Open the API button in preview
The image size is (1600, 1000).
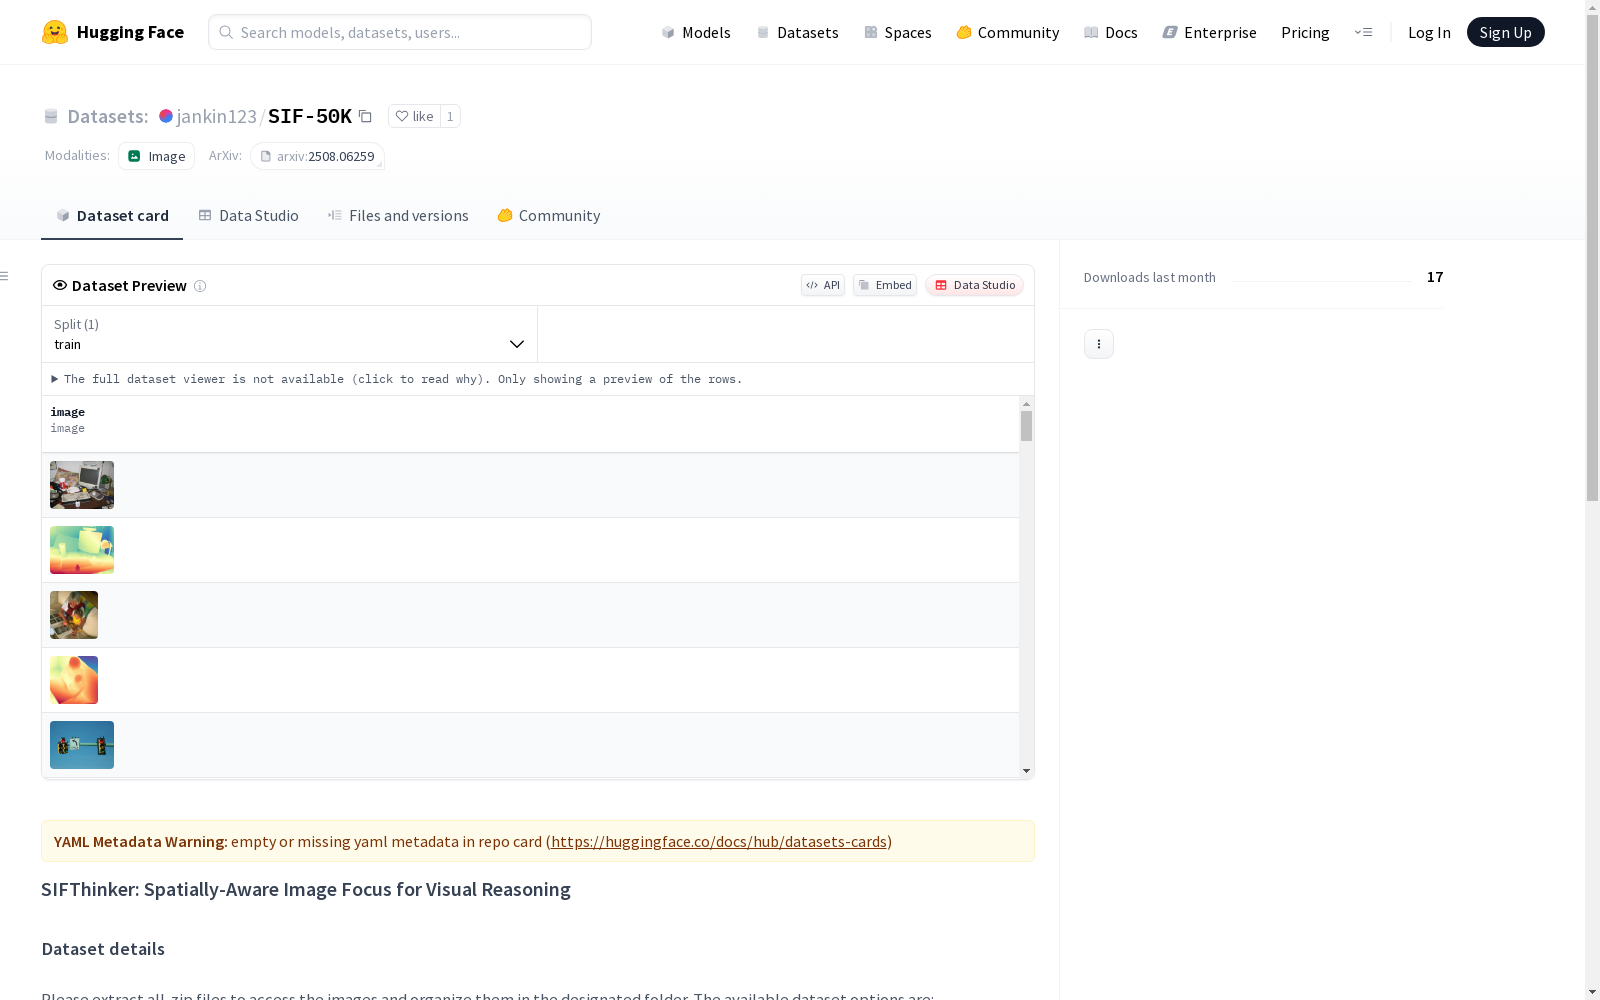(823, 285)
